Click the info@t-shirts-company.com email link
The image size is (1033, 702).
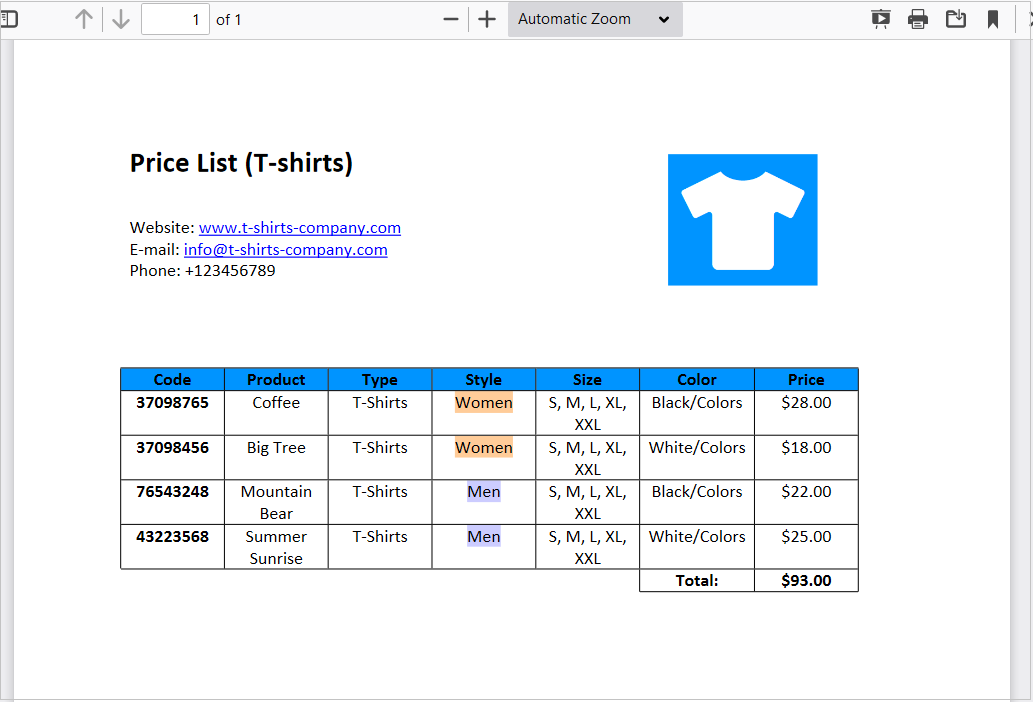[285, 250]
